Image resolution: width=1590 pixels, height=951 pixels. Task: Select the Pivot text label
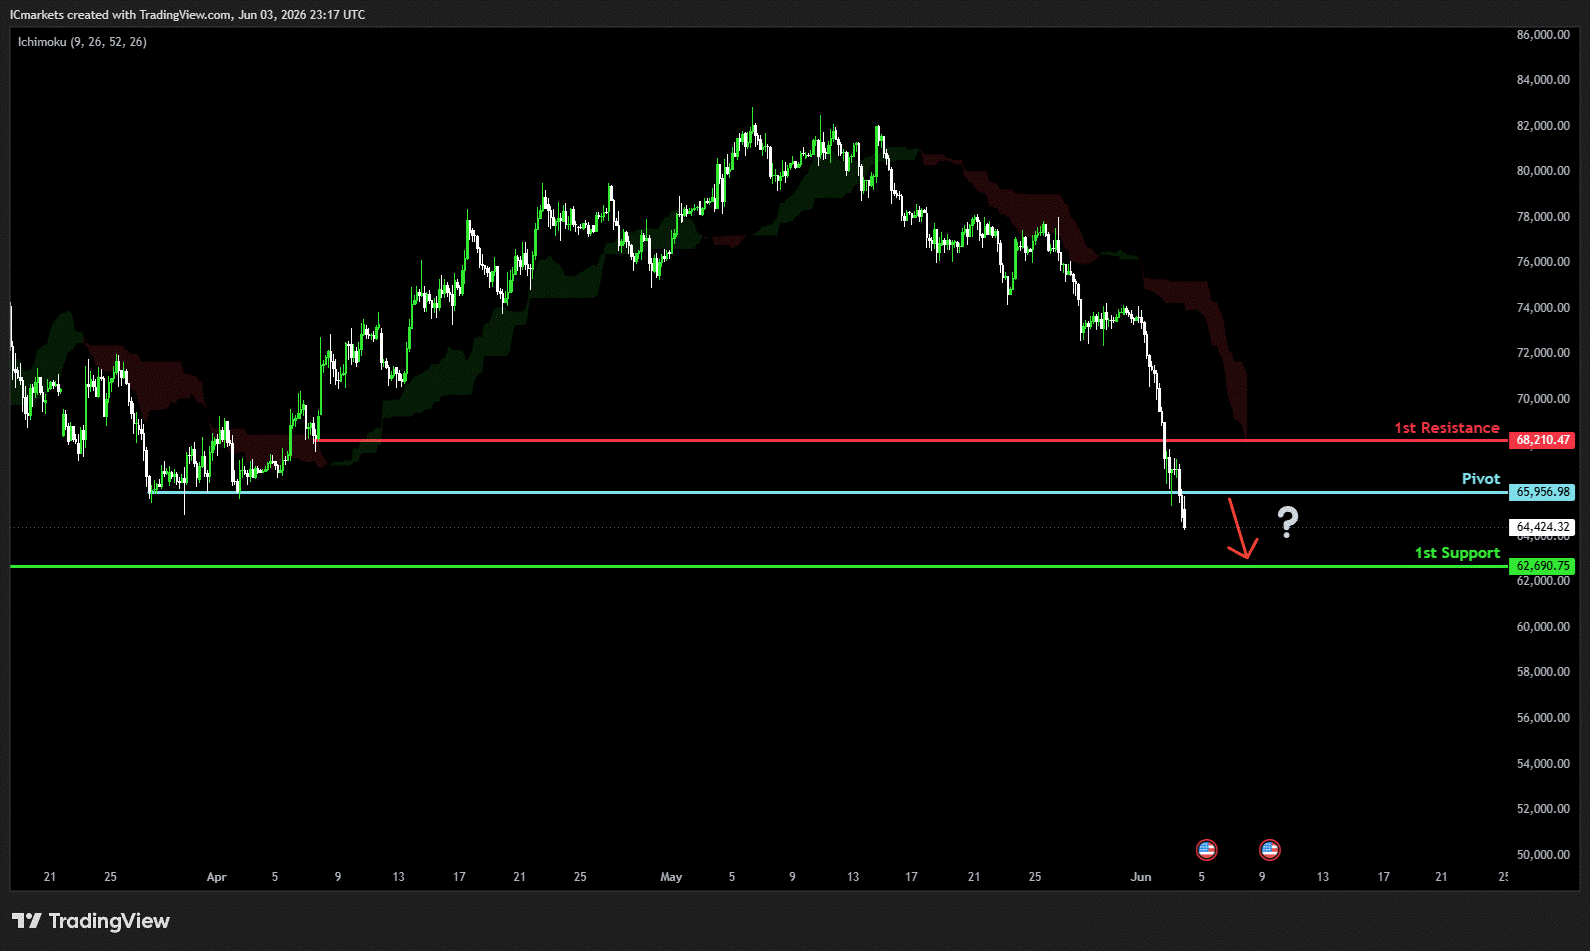(1481, 479)
